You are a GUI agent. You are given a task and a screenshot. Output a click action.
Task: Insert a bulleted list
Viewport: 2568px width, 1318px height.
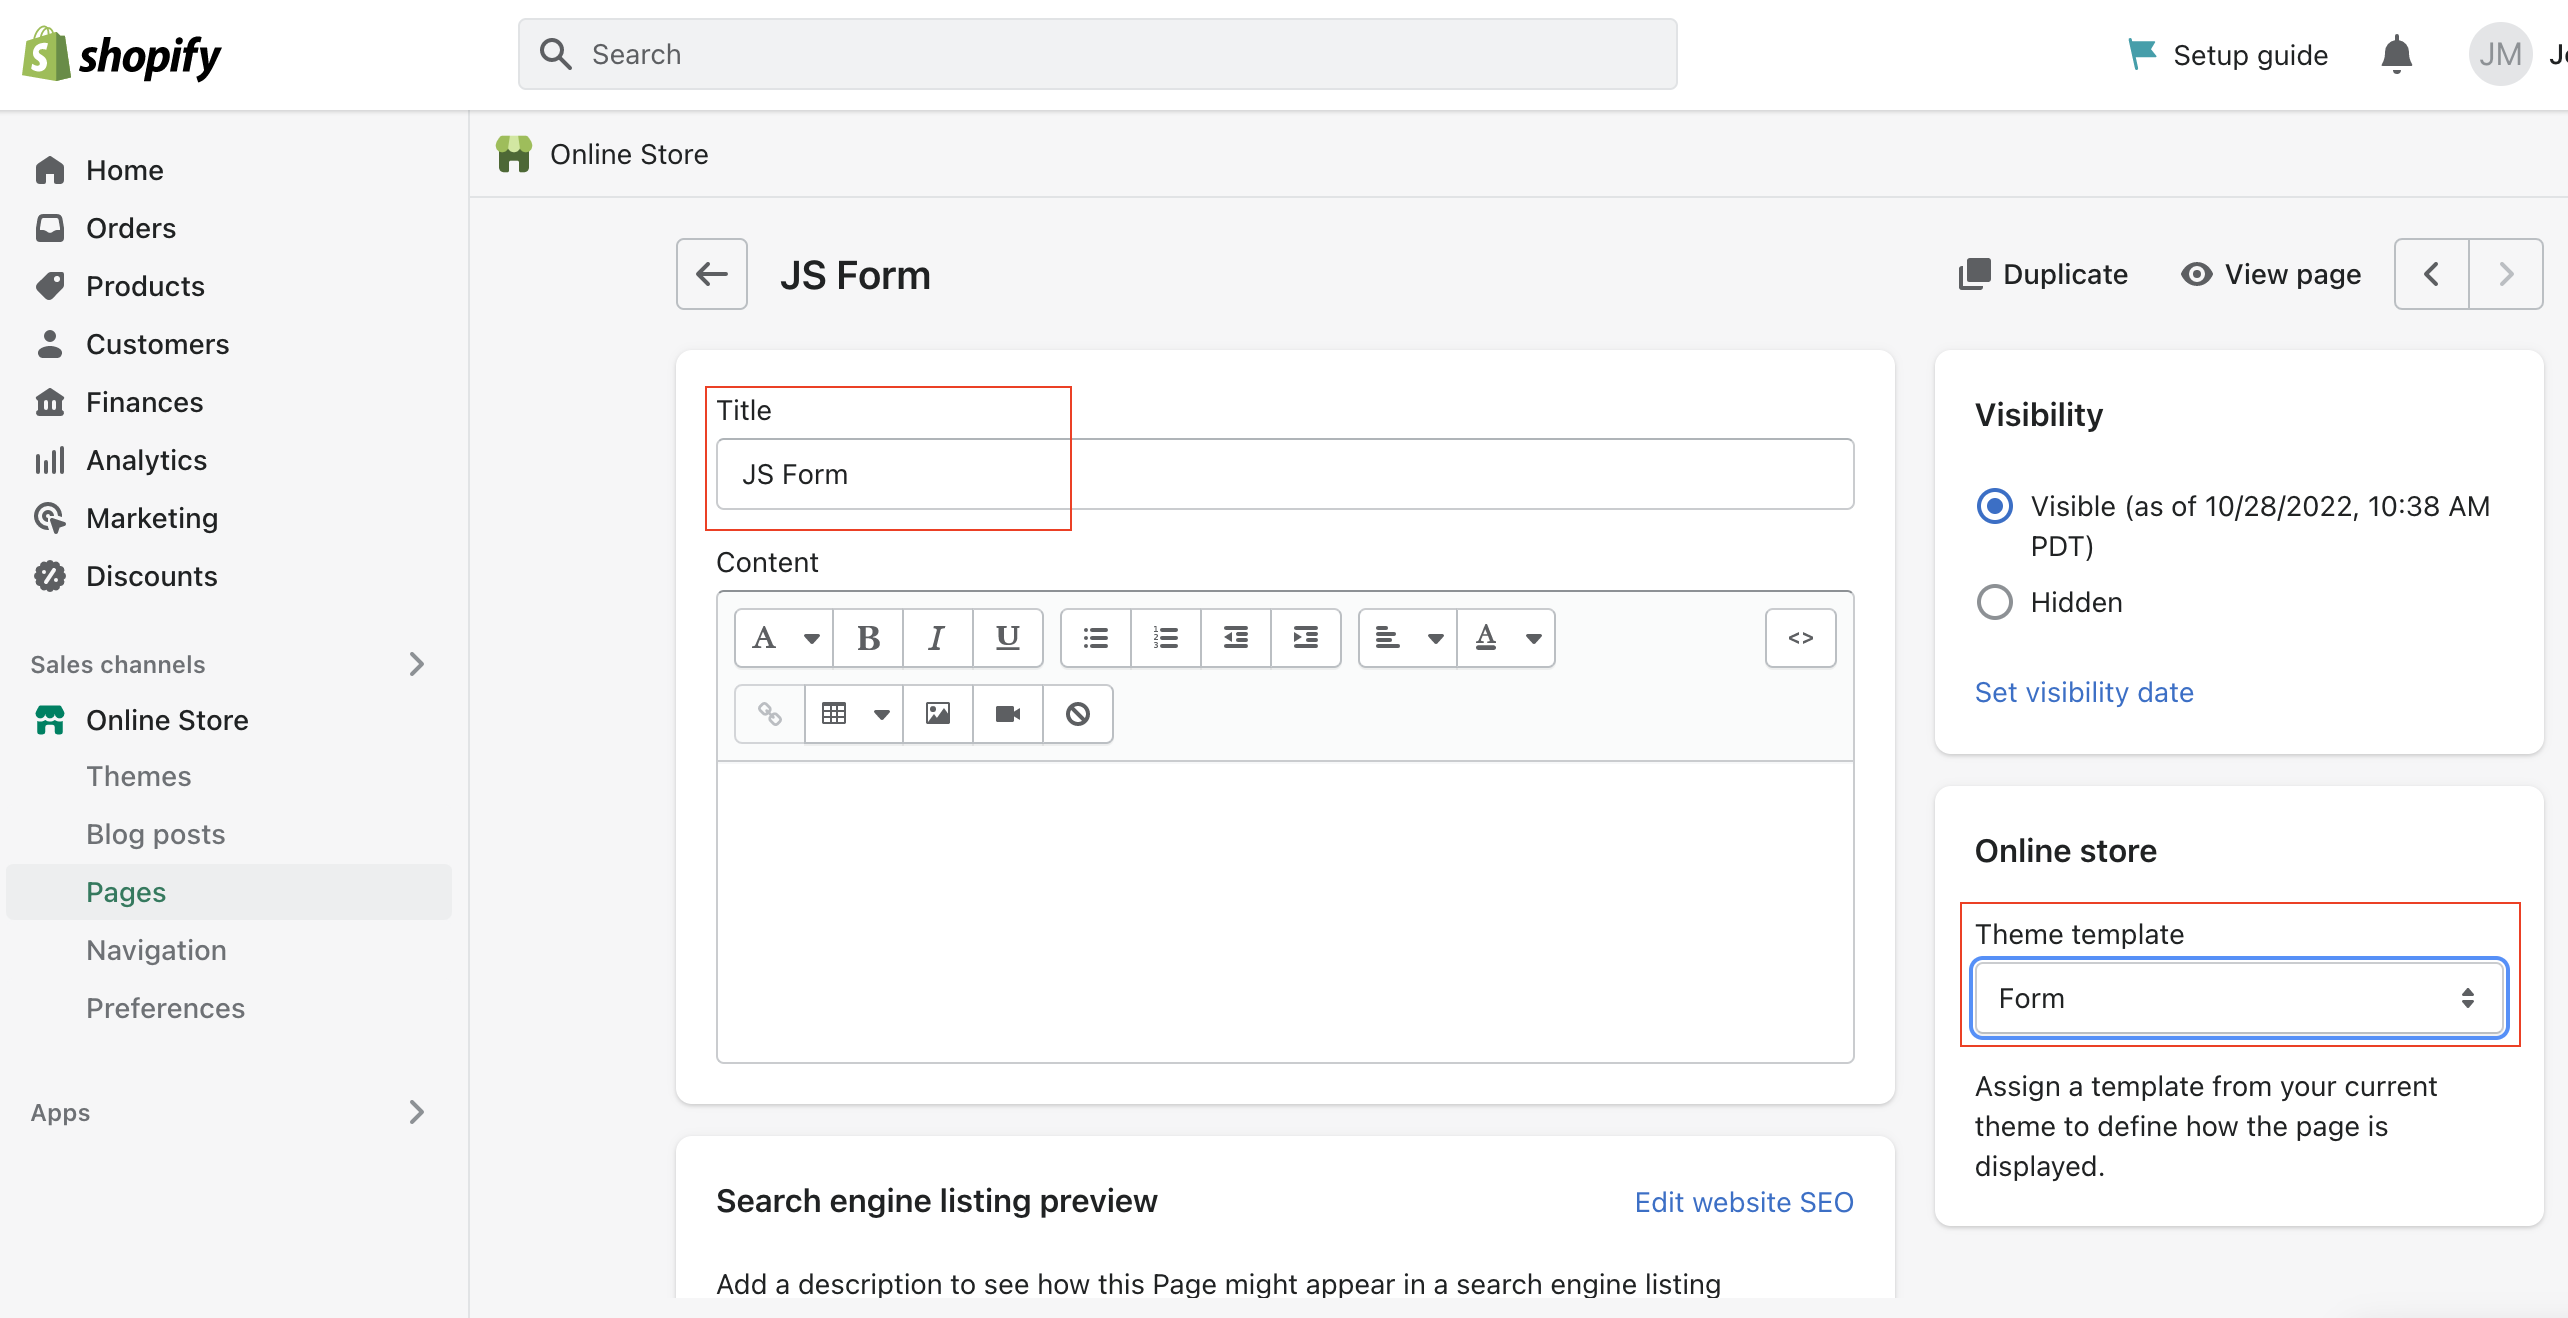pyautogui.click(x=1096, y=638)
